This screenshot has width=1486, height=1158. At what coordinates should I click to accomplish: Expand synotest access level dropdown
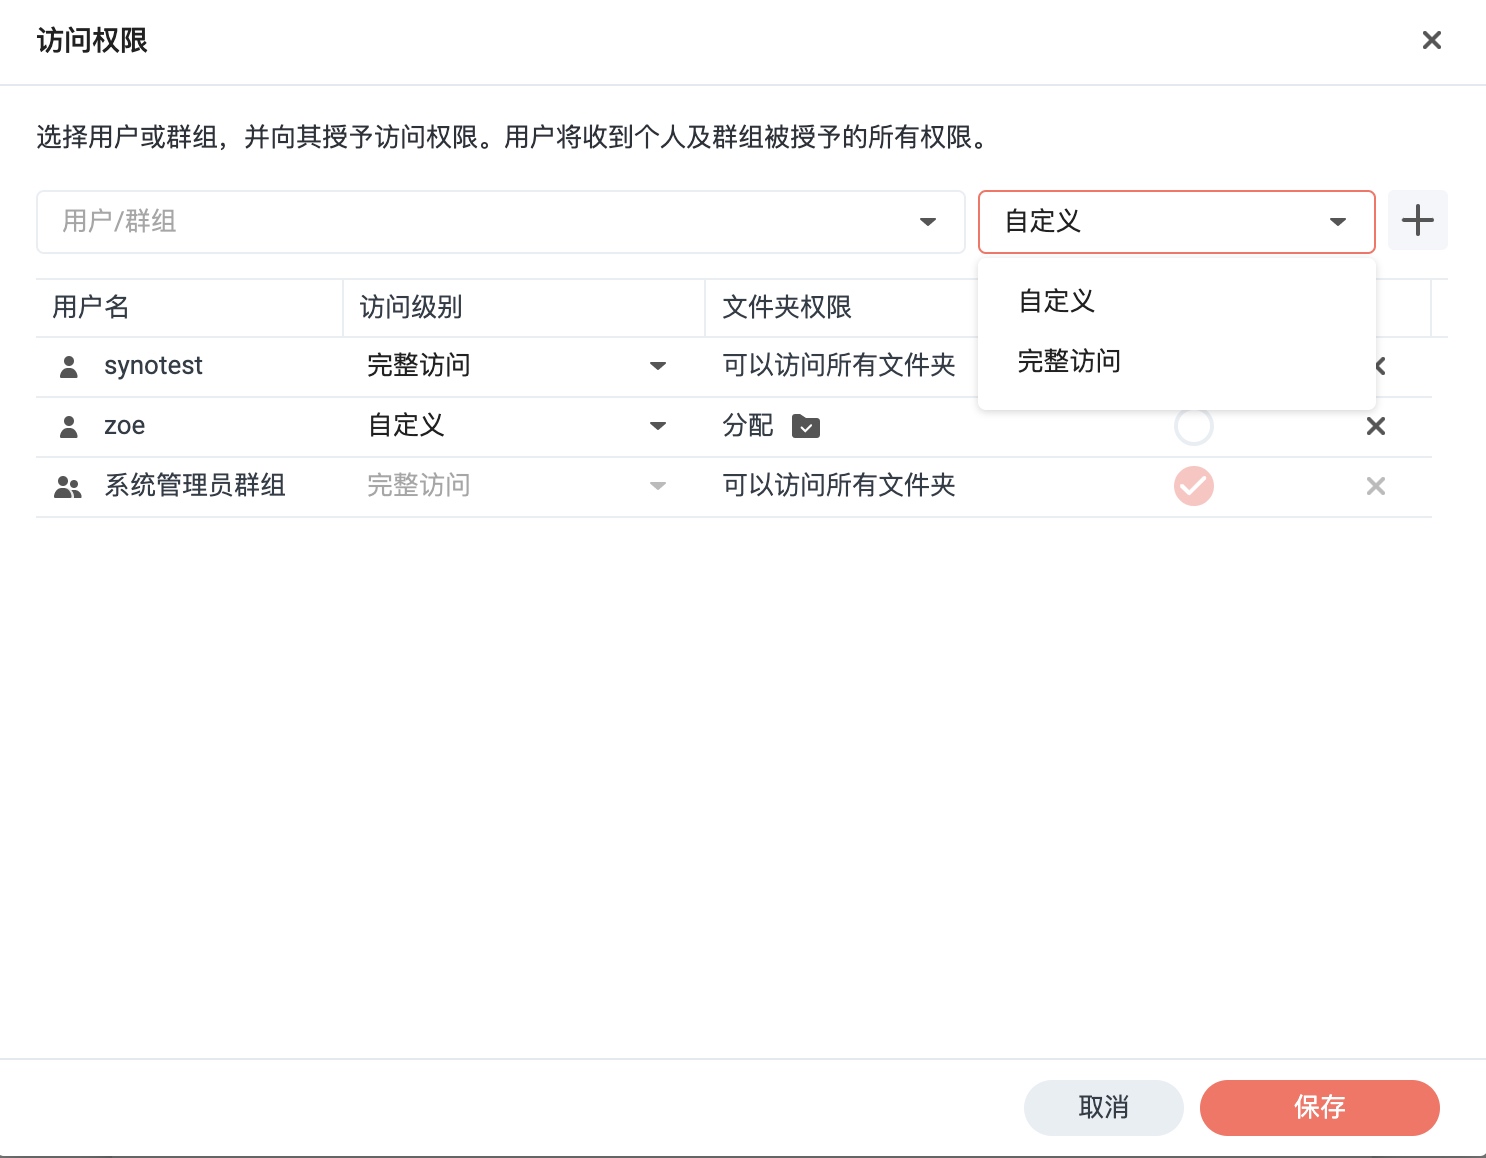(x=657, y=366)
